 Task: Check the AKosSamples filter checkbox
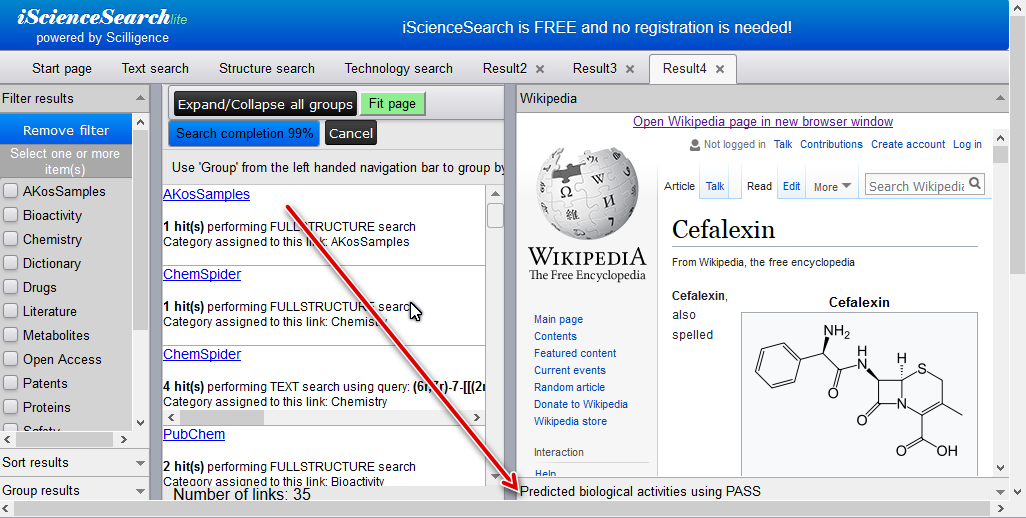(10, 191)
